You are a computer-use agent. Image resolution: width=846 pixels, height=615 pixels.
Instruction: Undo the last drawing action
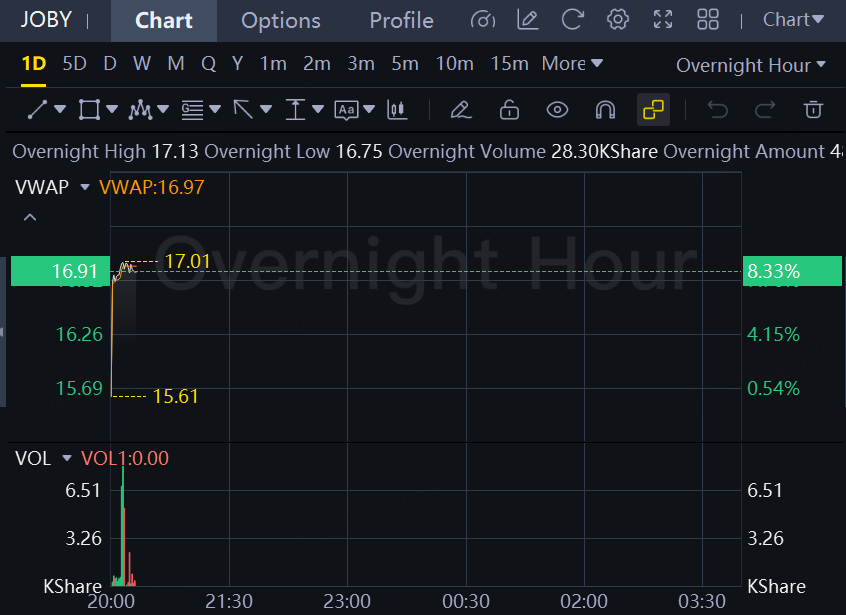pos(718,110)
